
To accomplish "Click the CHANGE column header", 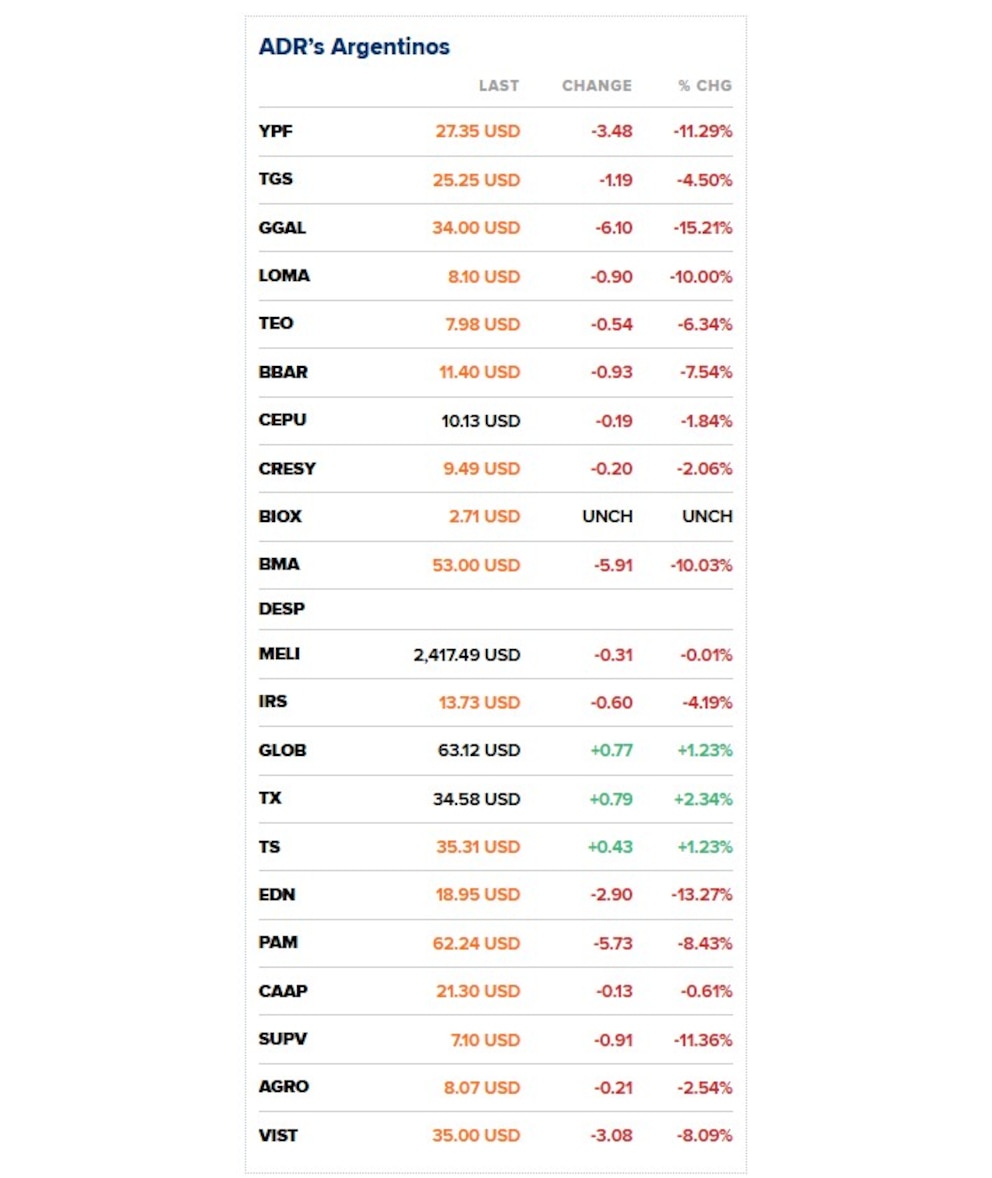I will click(597, 86).
